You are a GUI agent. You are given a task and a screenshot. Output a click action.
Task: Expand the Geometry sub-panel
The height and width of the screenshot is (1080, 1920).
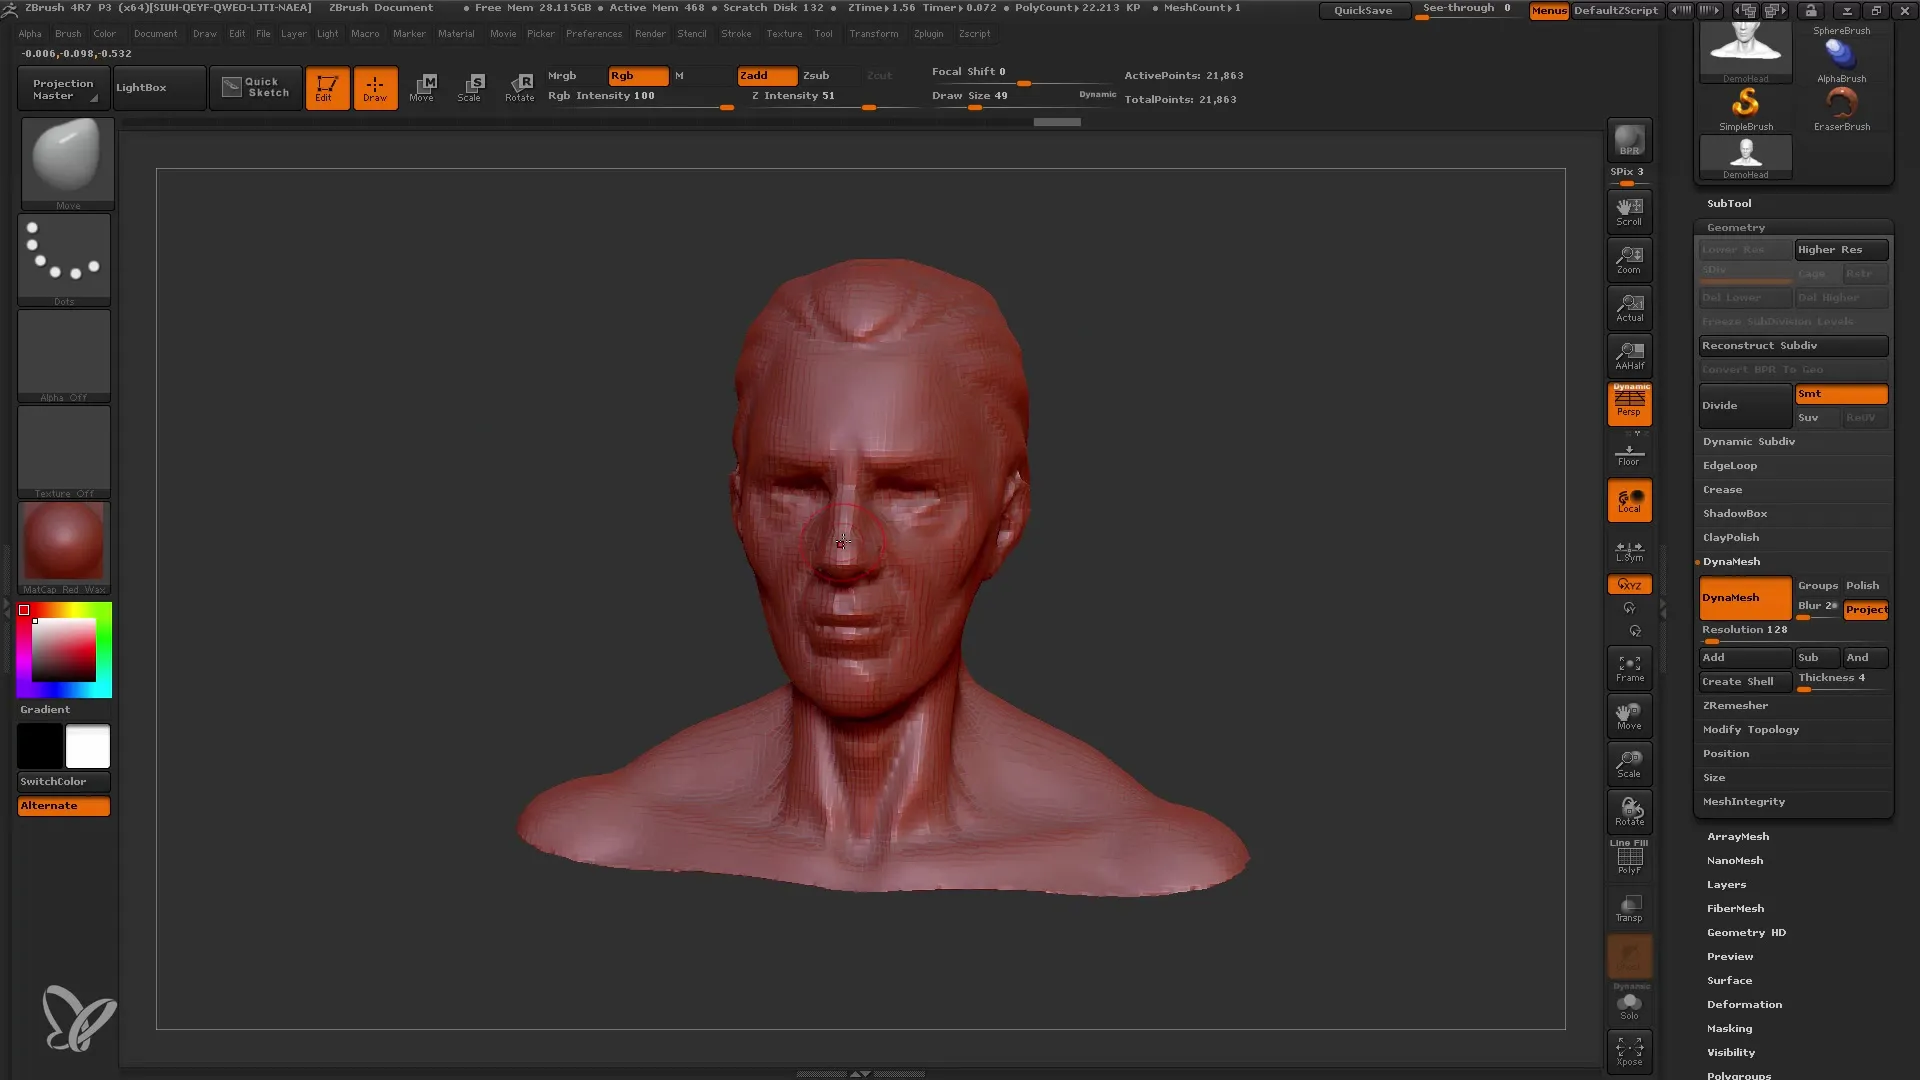(1737, 227)
